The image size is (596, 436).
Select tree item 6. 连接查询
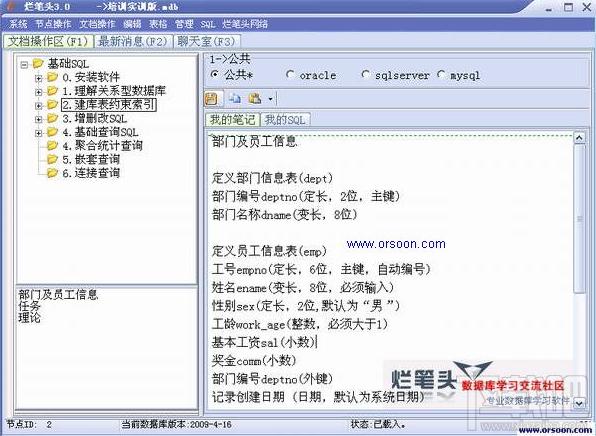91,173
